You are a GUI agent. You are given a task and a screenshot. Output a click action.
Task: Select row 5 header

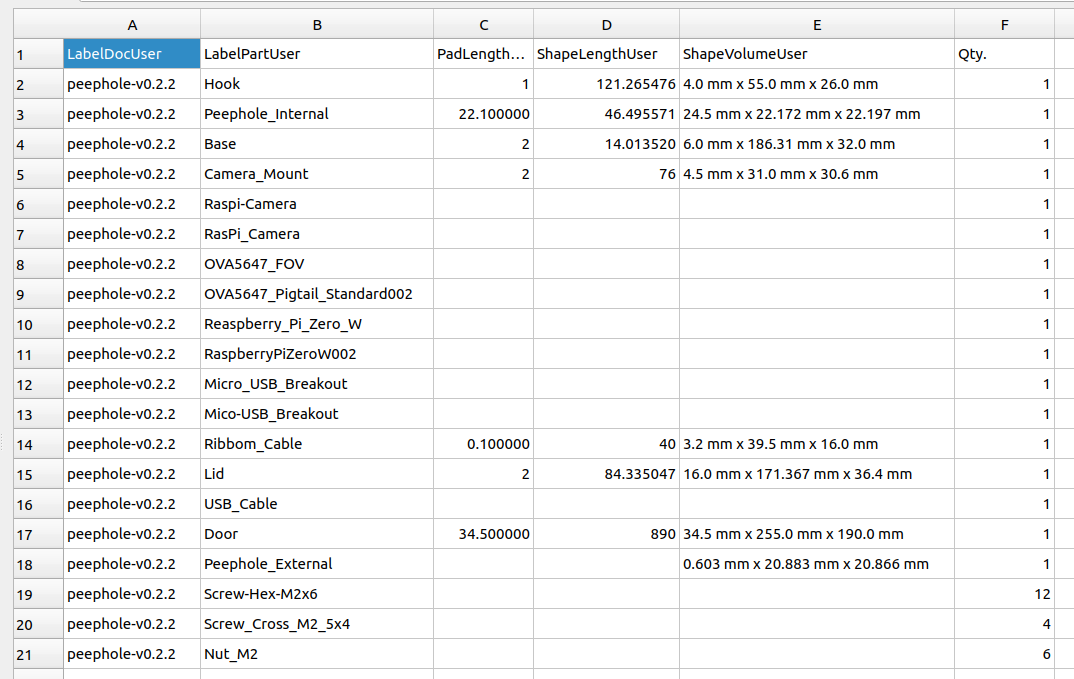click(38, 174)
